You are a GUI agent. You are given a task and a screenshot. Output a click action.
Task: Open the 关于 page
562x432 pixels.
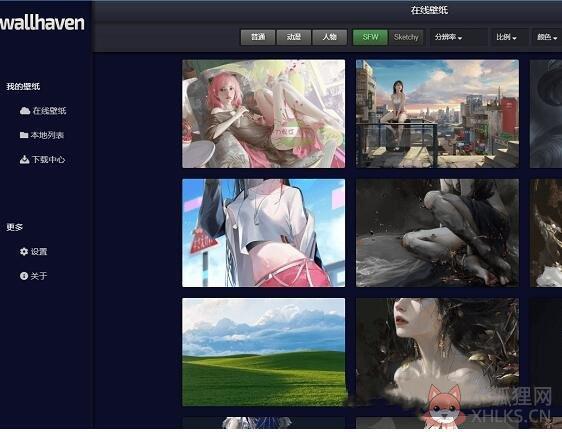coord(34,276)
